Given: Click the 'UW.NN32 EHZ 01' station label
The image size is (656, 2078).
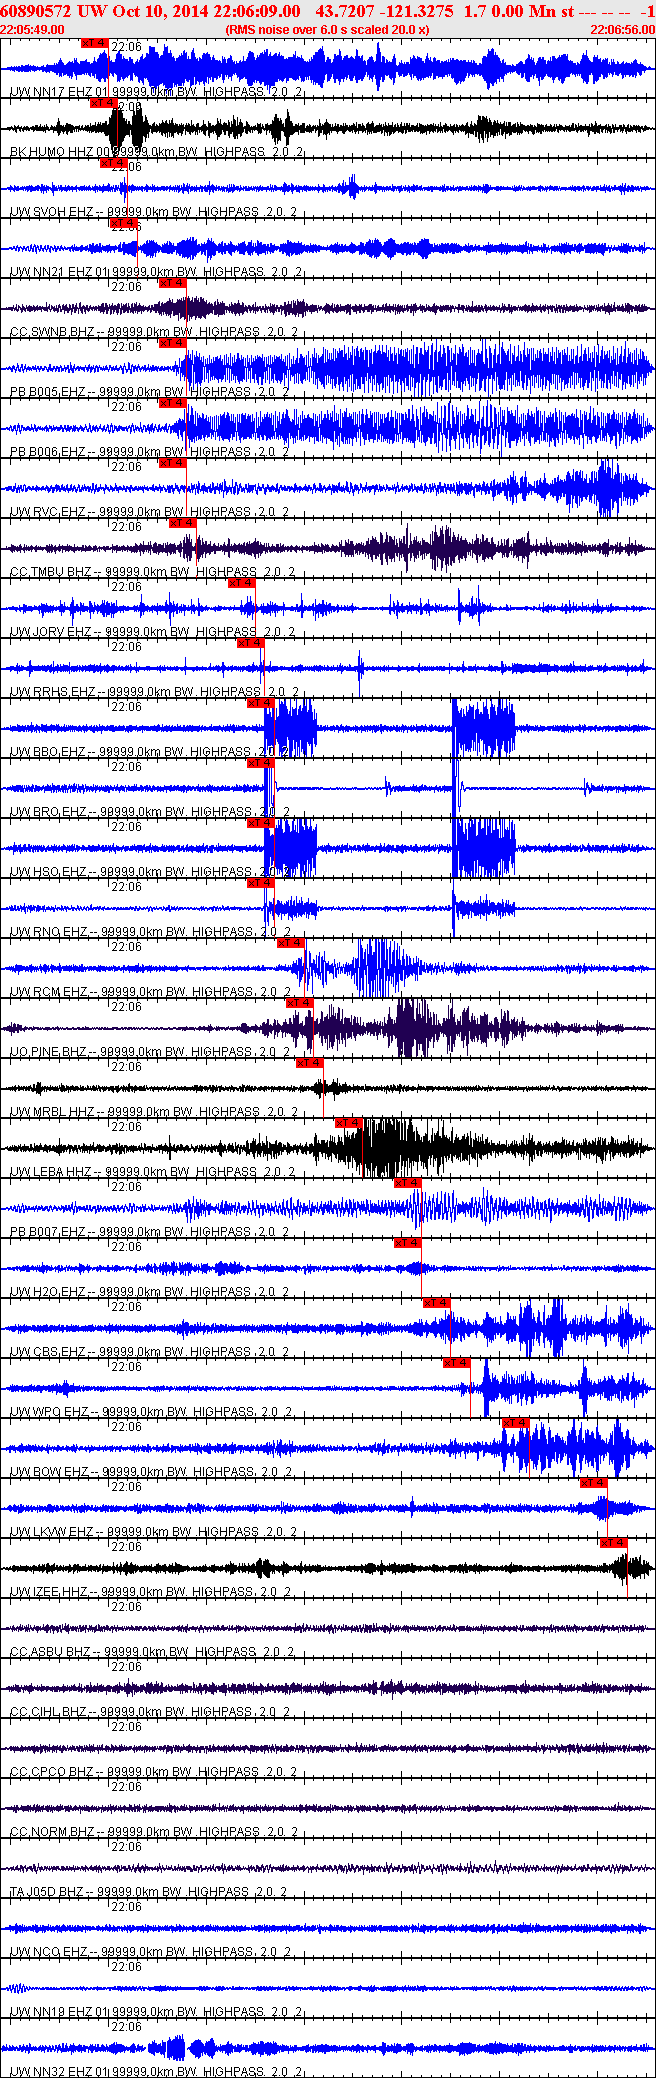Looking at the screenshot, I should [59, 2072].
